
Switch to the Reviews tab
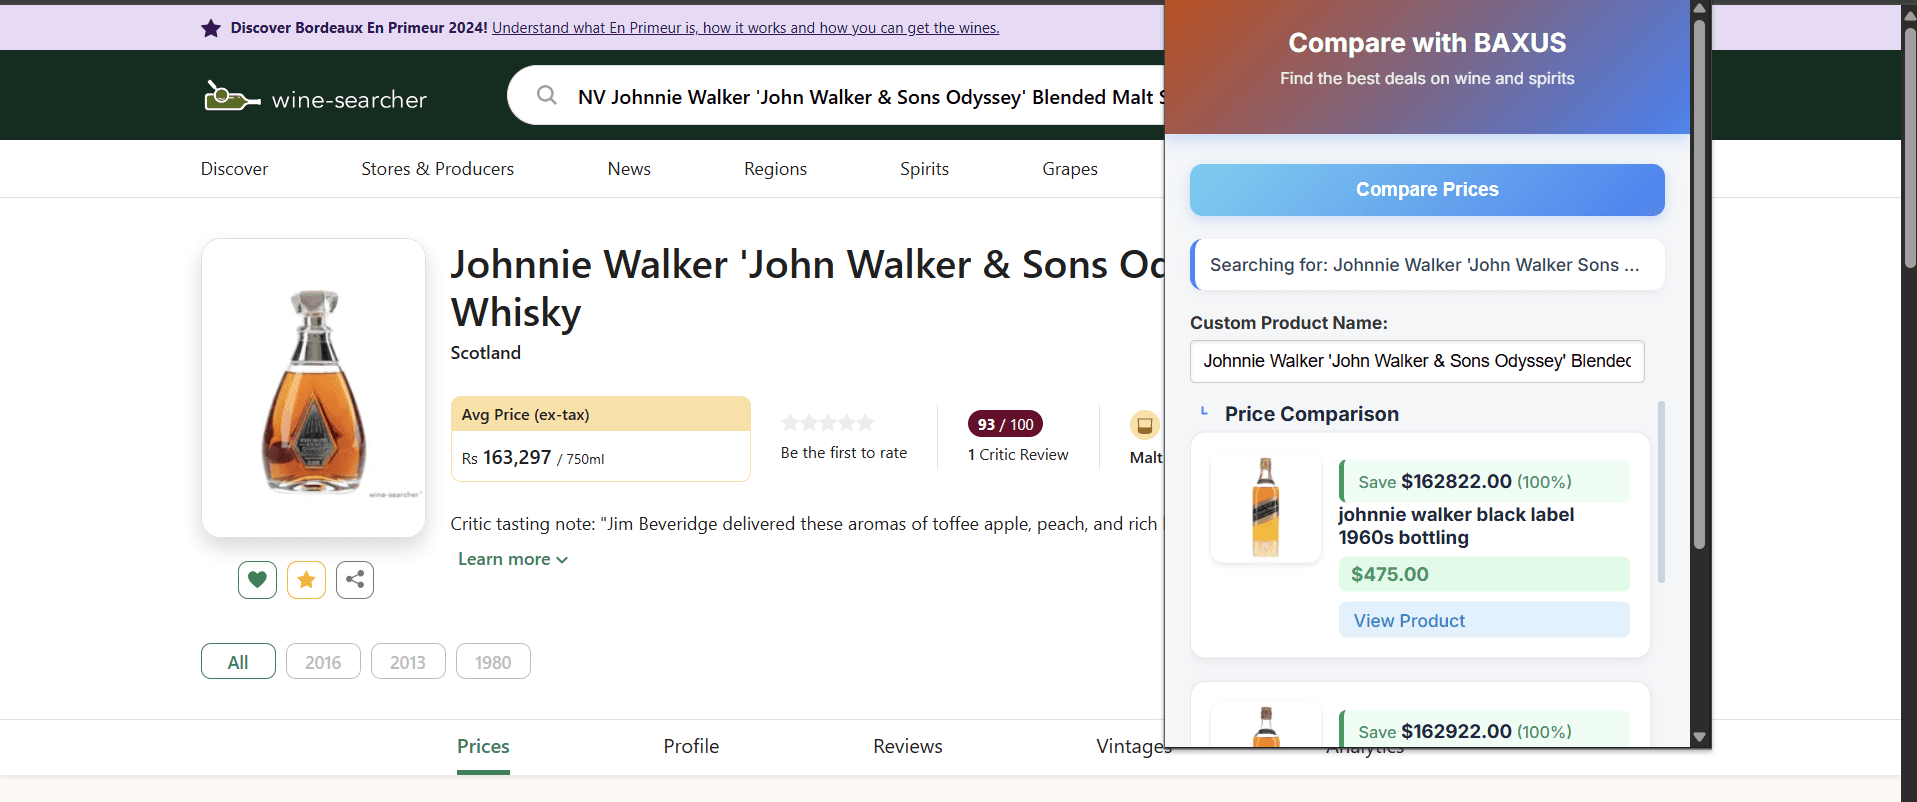907,746
